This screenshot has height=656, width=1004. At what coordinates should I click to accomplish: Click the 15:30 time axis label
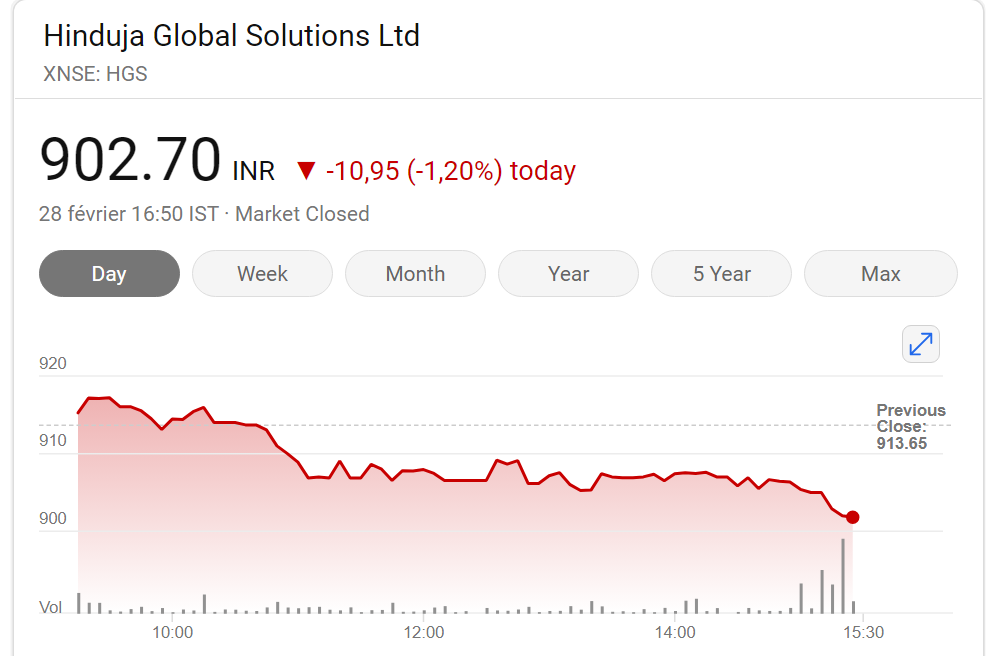[x=863, y=633]
